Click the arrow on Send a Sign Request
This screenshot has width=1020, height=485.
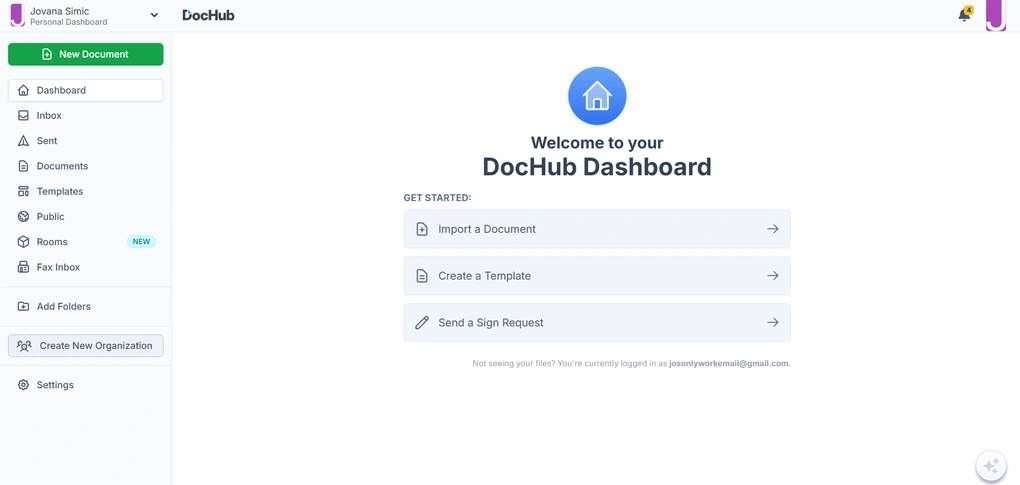[x=773, y=322]
